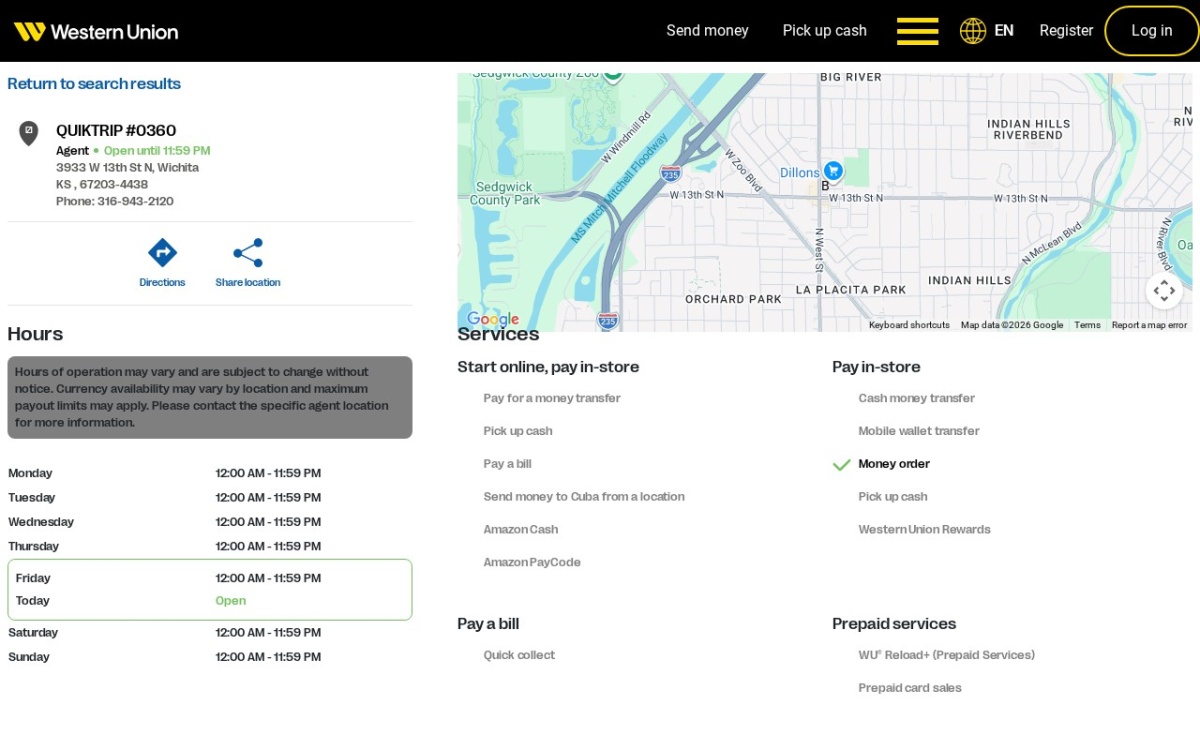Return to search results
This screenshot has width=1200, height=750.
pyautogui.click(x=94, y=84)
